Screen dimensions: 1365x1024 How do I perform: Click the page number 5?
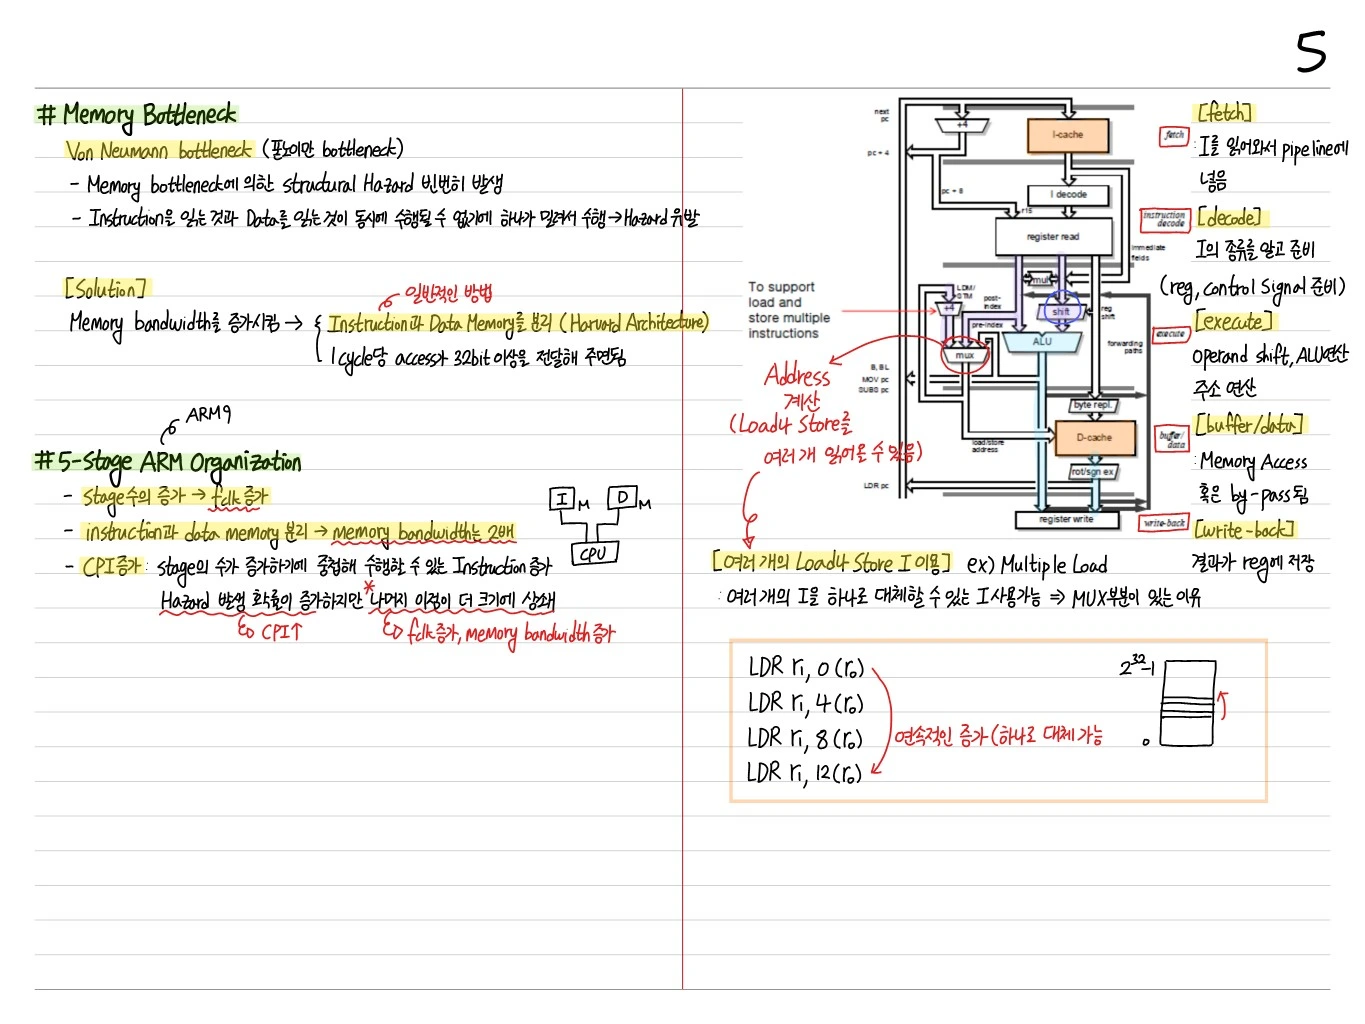pyautogui.click(x=1311, y=51)
